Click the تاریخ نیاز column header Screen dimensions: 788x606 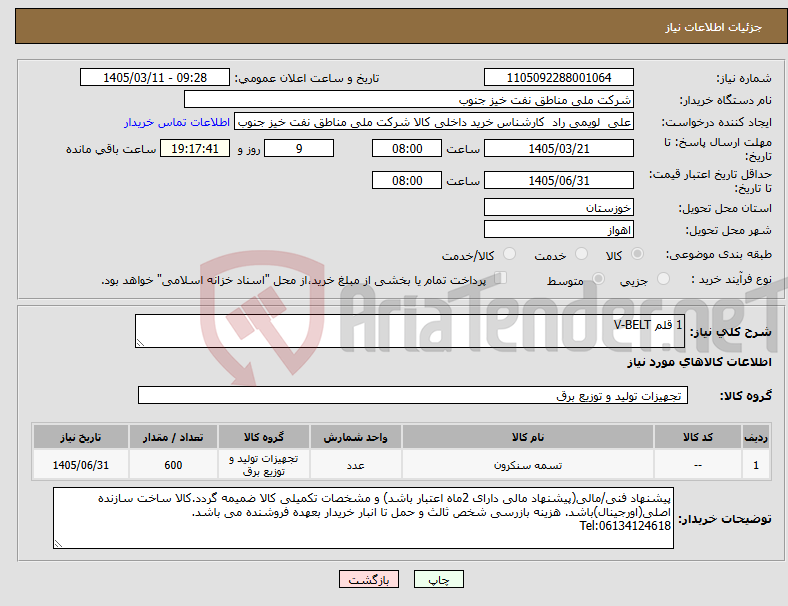click(80, 437)
